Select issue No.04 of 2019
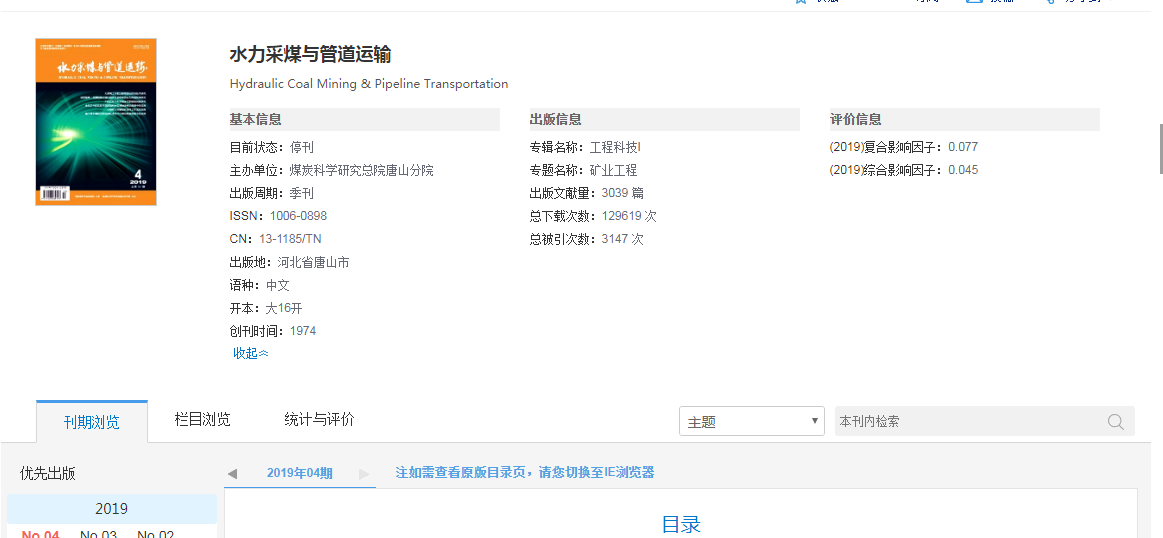Image resolution: width=1163 pixels, height=538 pixels. (x=40, y=533)
